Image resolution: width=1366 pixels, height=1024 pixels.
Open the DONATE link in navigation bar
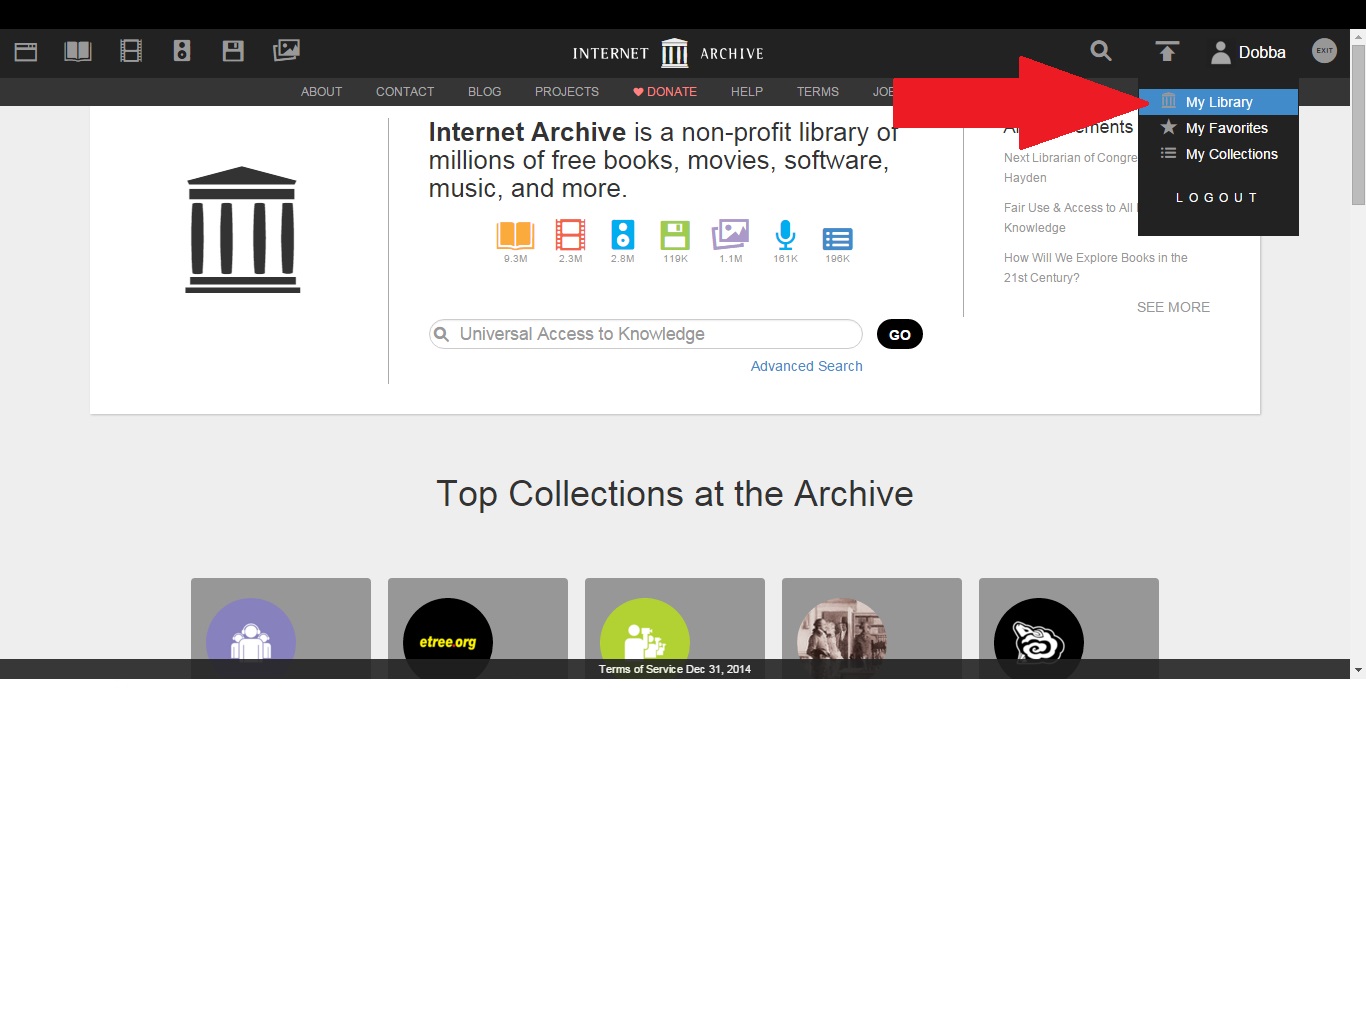[665, 92]
